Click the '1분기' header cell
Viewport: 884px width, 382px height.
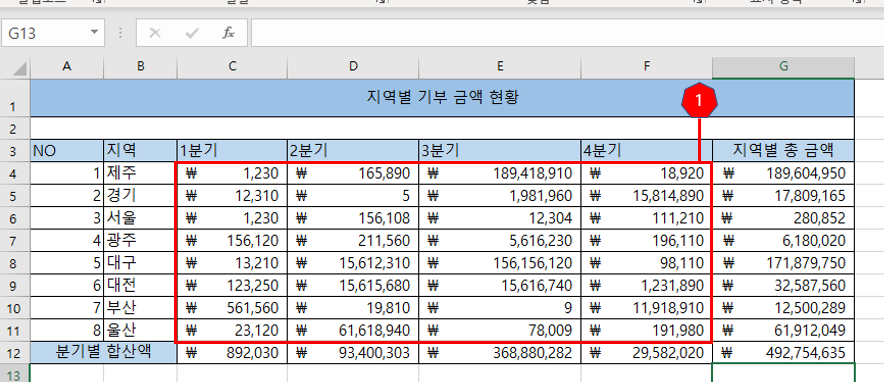[x=232, y=151]
